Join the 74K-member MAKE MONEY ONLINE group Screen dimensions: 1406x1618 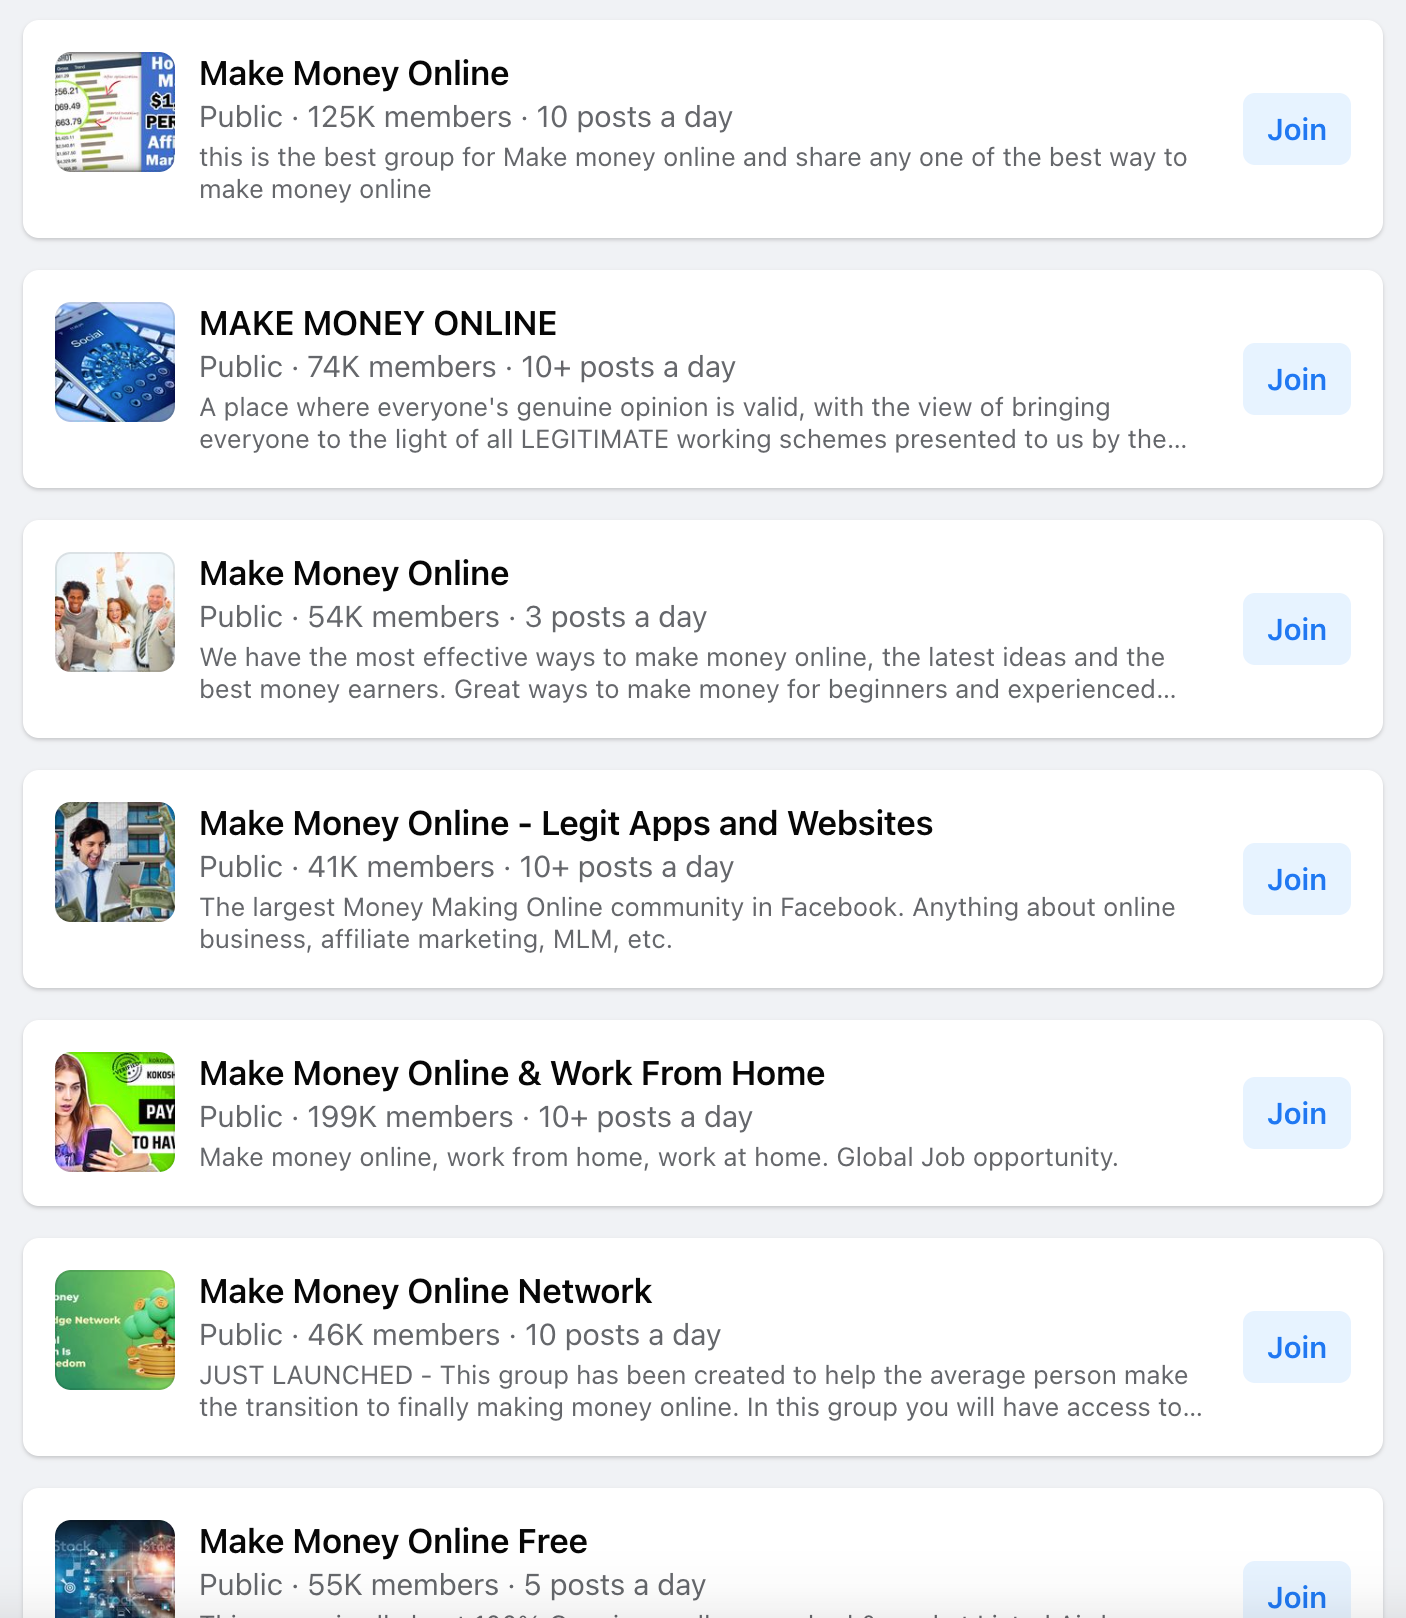pos(1297,379)
